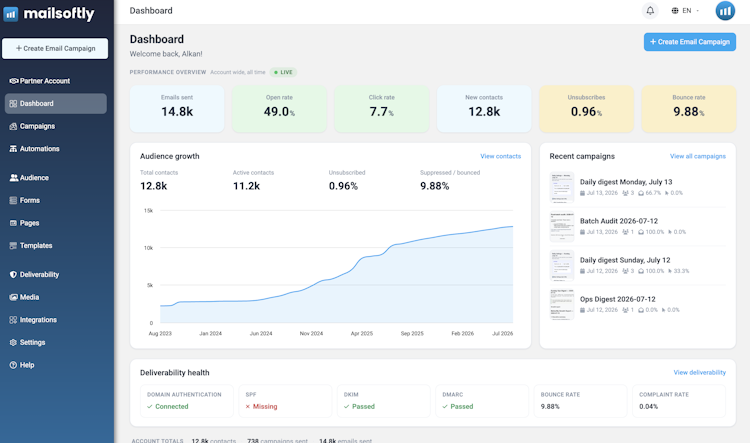Click the Audience people icon in sidebar
This screenshot has width=750, height=443.
pos(13,177)
